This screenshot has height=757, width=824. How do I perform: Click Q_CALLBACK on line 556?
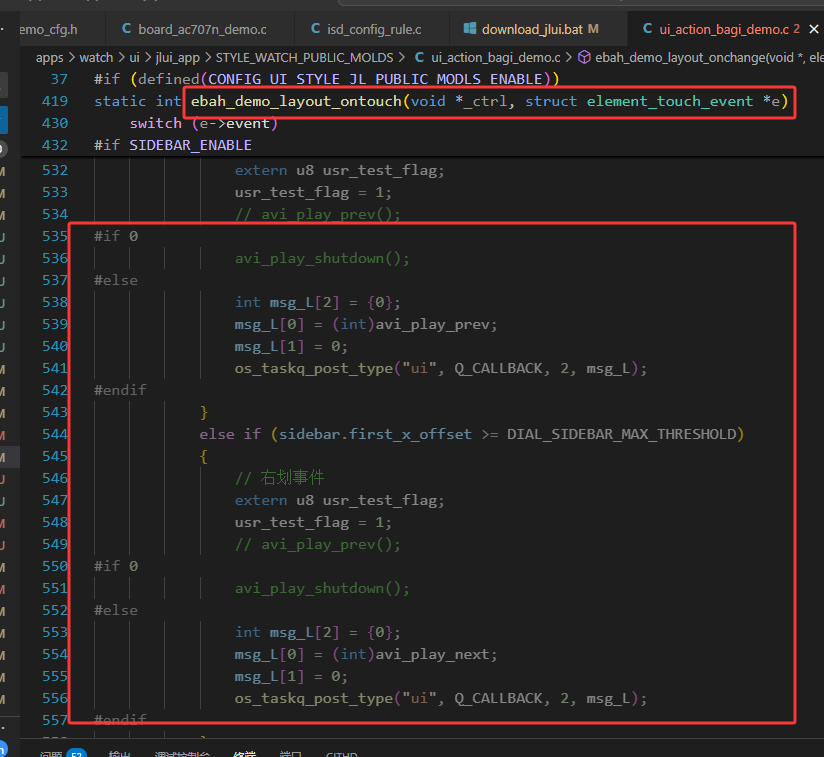(498, 699)
